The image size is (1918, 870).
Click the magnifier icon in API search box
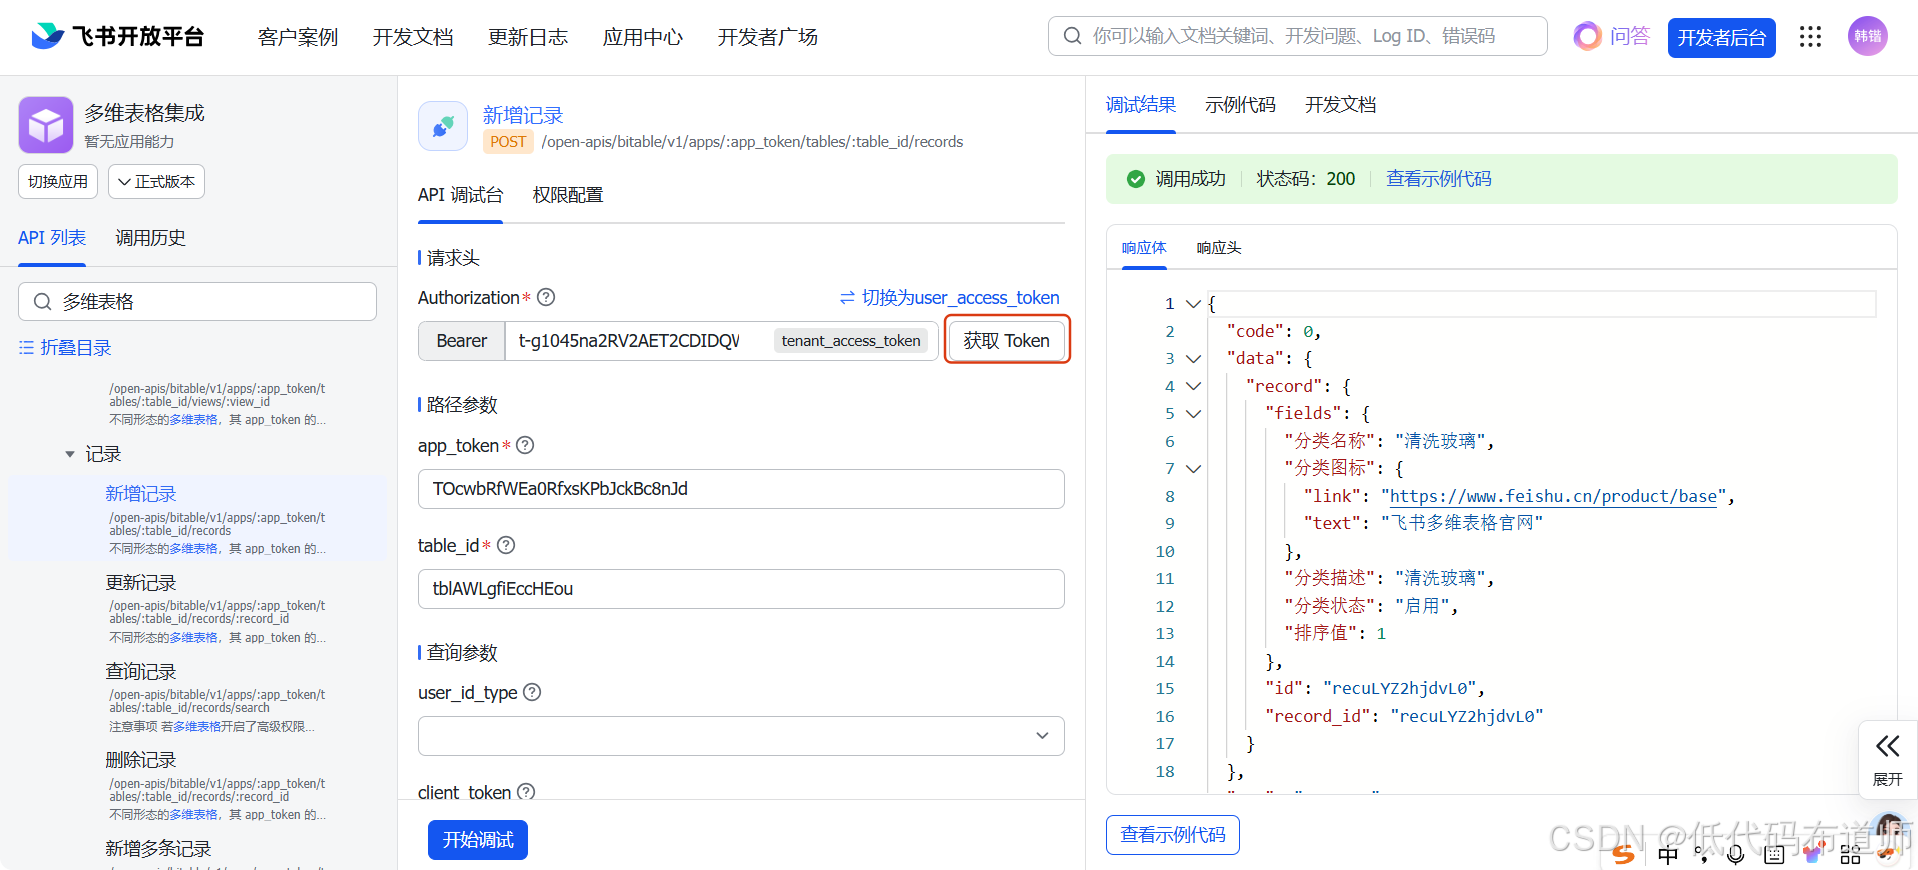tap(42, 301)
